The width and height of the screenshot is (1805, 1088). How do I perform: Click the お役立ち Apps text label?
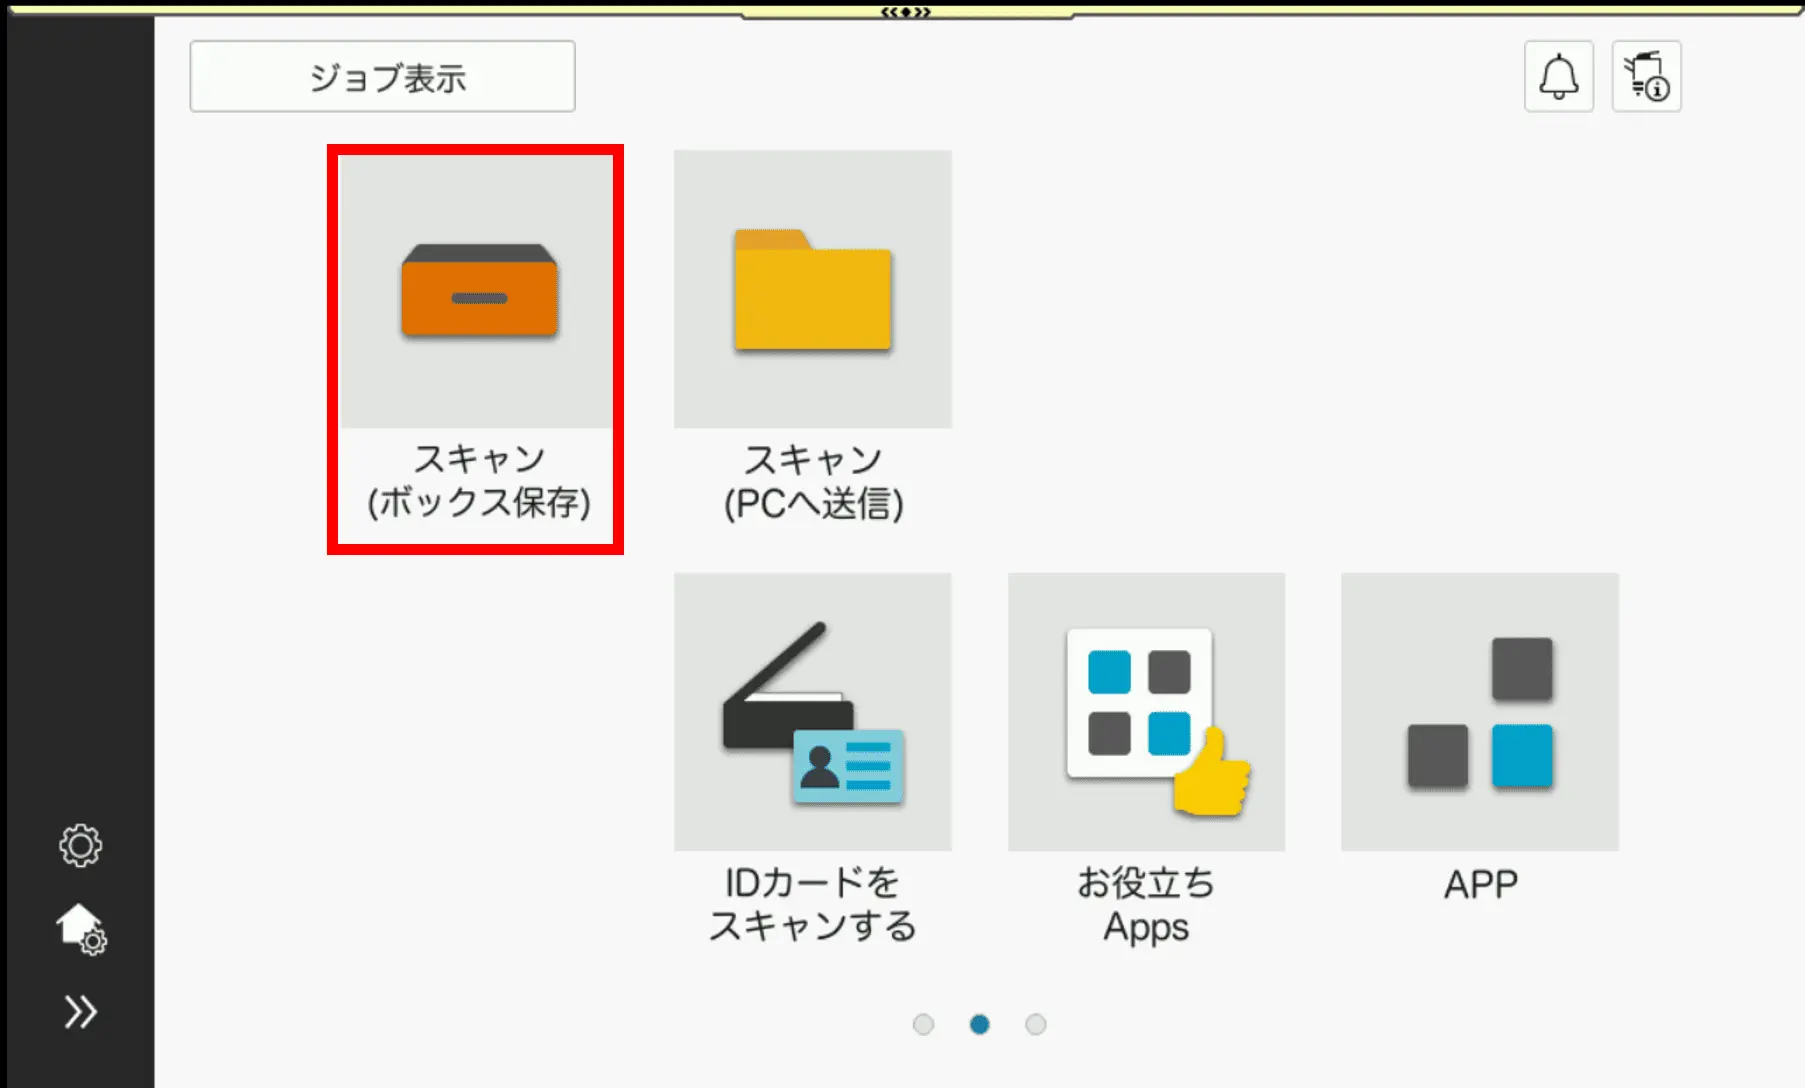point(1146,904)
